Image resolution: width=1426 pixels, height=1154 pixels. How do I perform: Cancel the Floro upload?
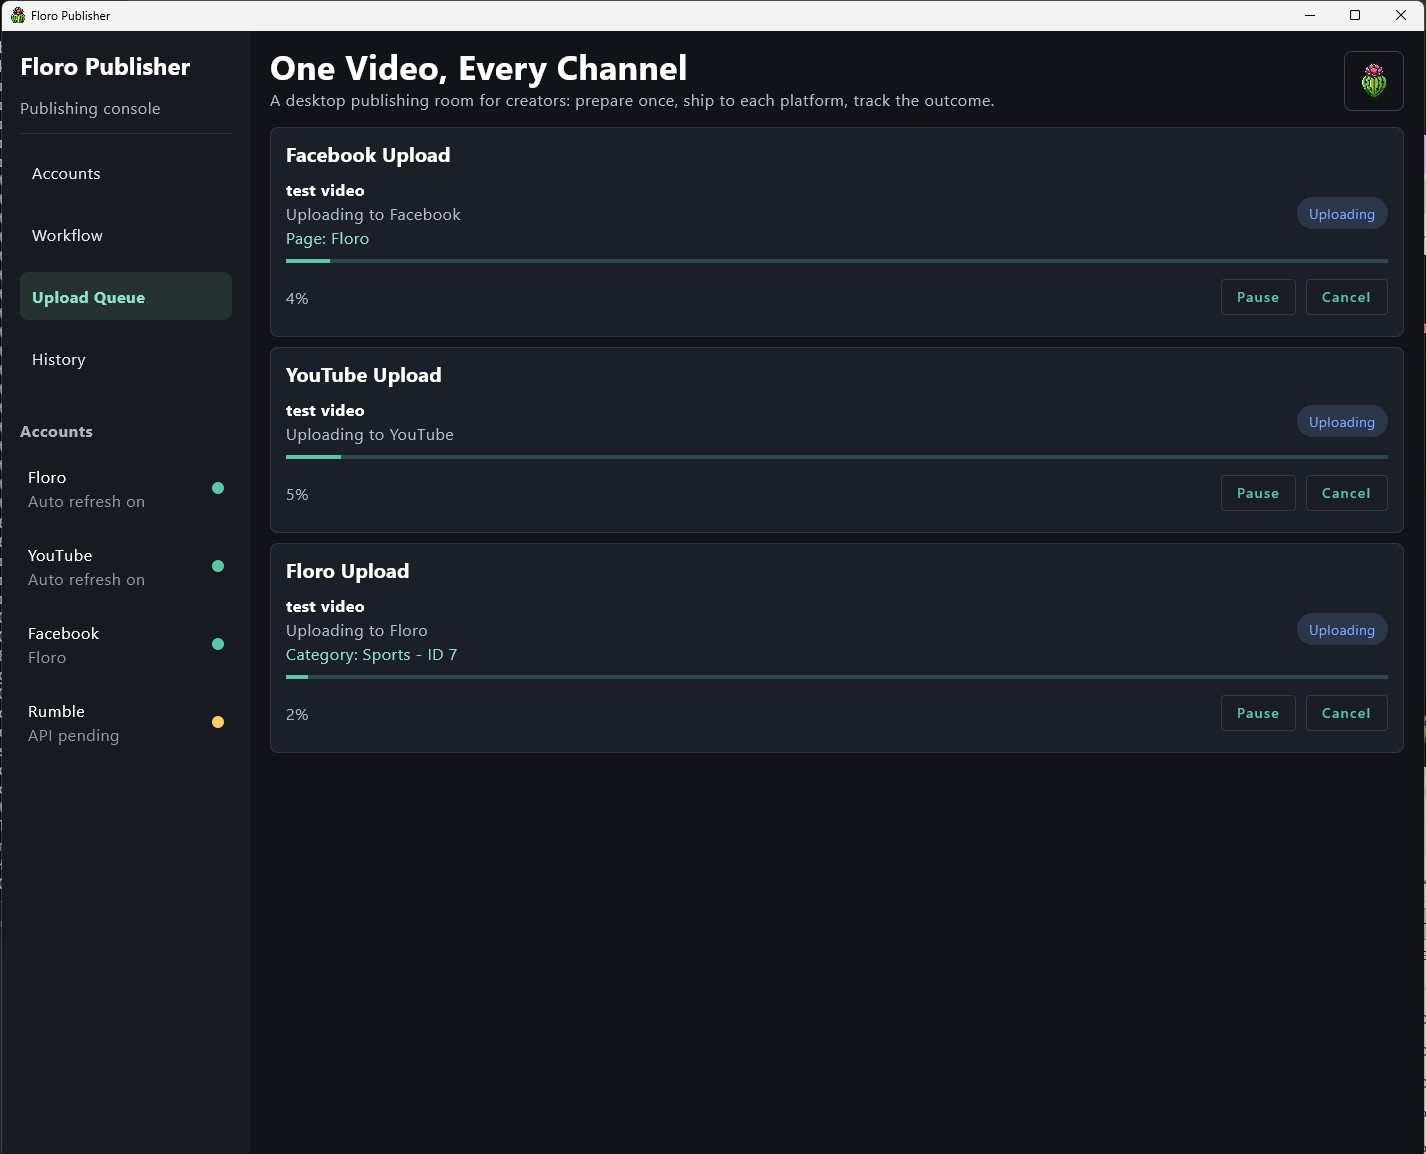[x=1346, y=713]
